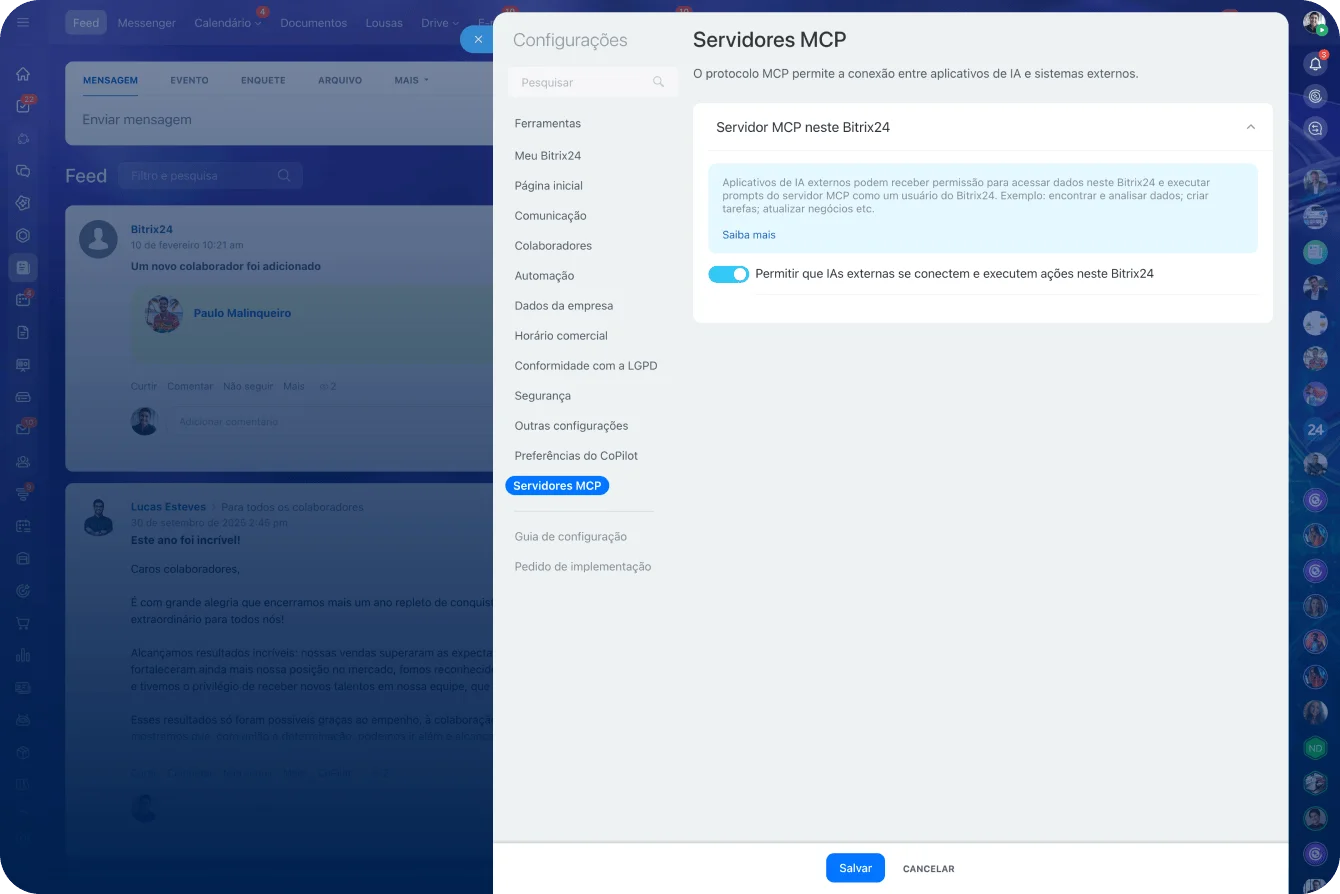The image size is (1340, 894).
Task: Open the chat bubbles icon in sidebar
Action: (x=23, y=171)
